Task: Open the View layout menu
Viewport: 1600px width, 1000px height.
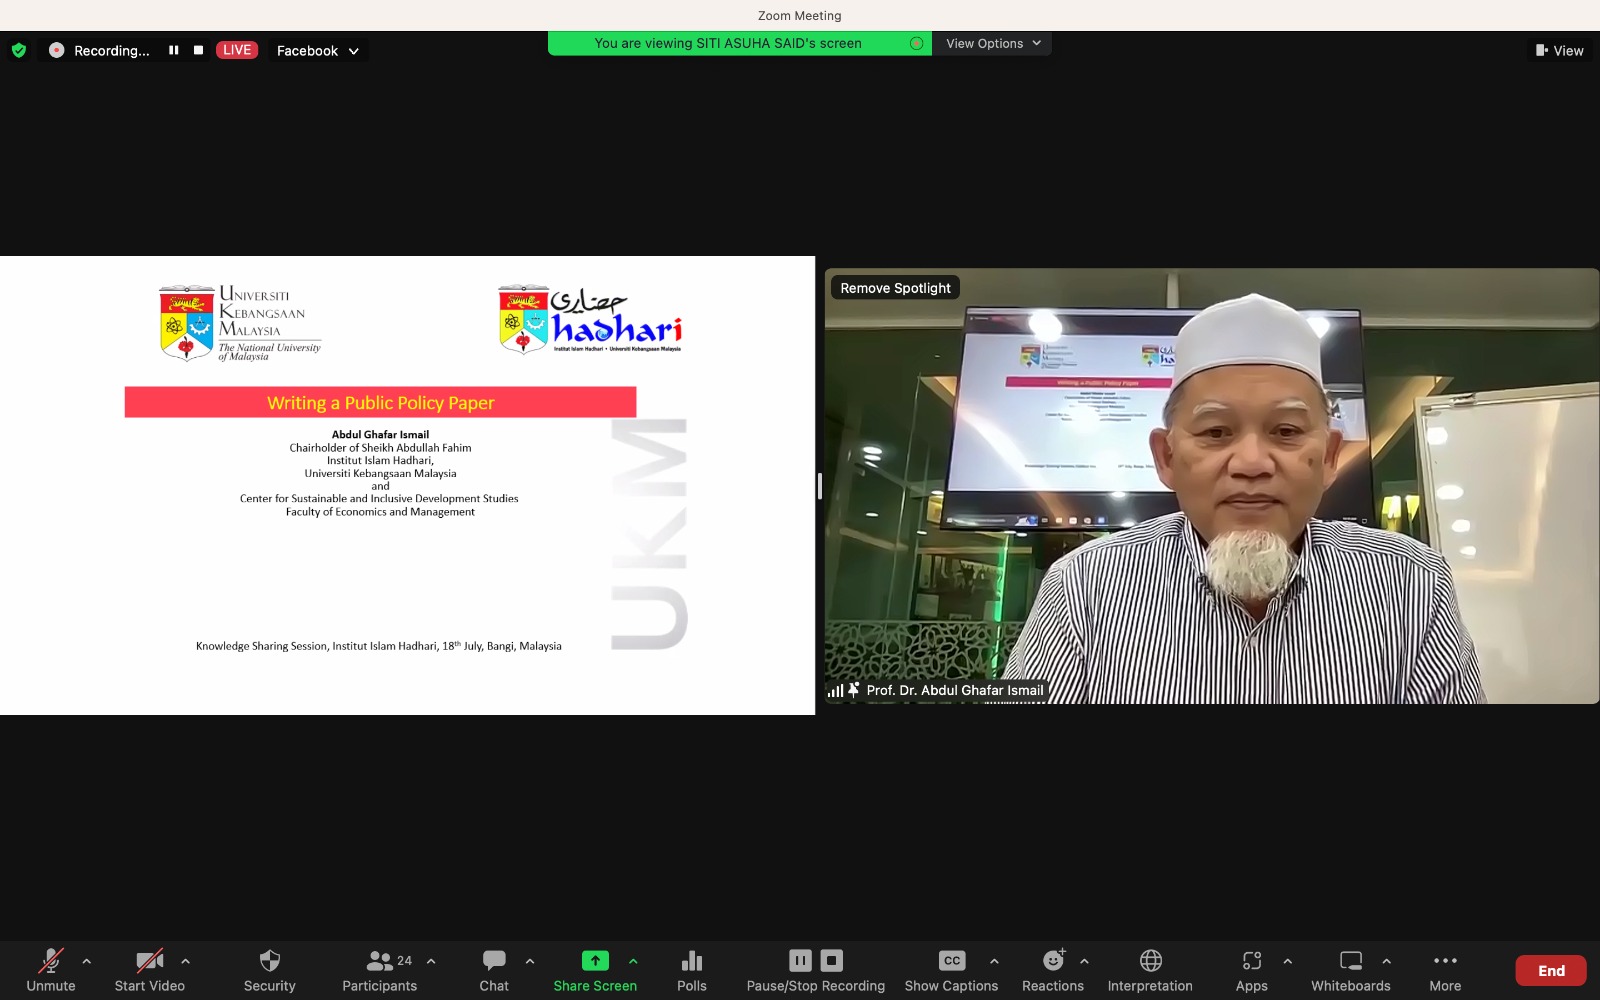Action: coord(1559,50)
